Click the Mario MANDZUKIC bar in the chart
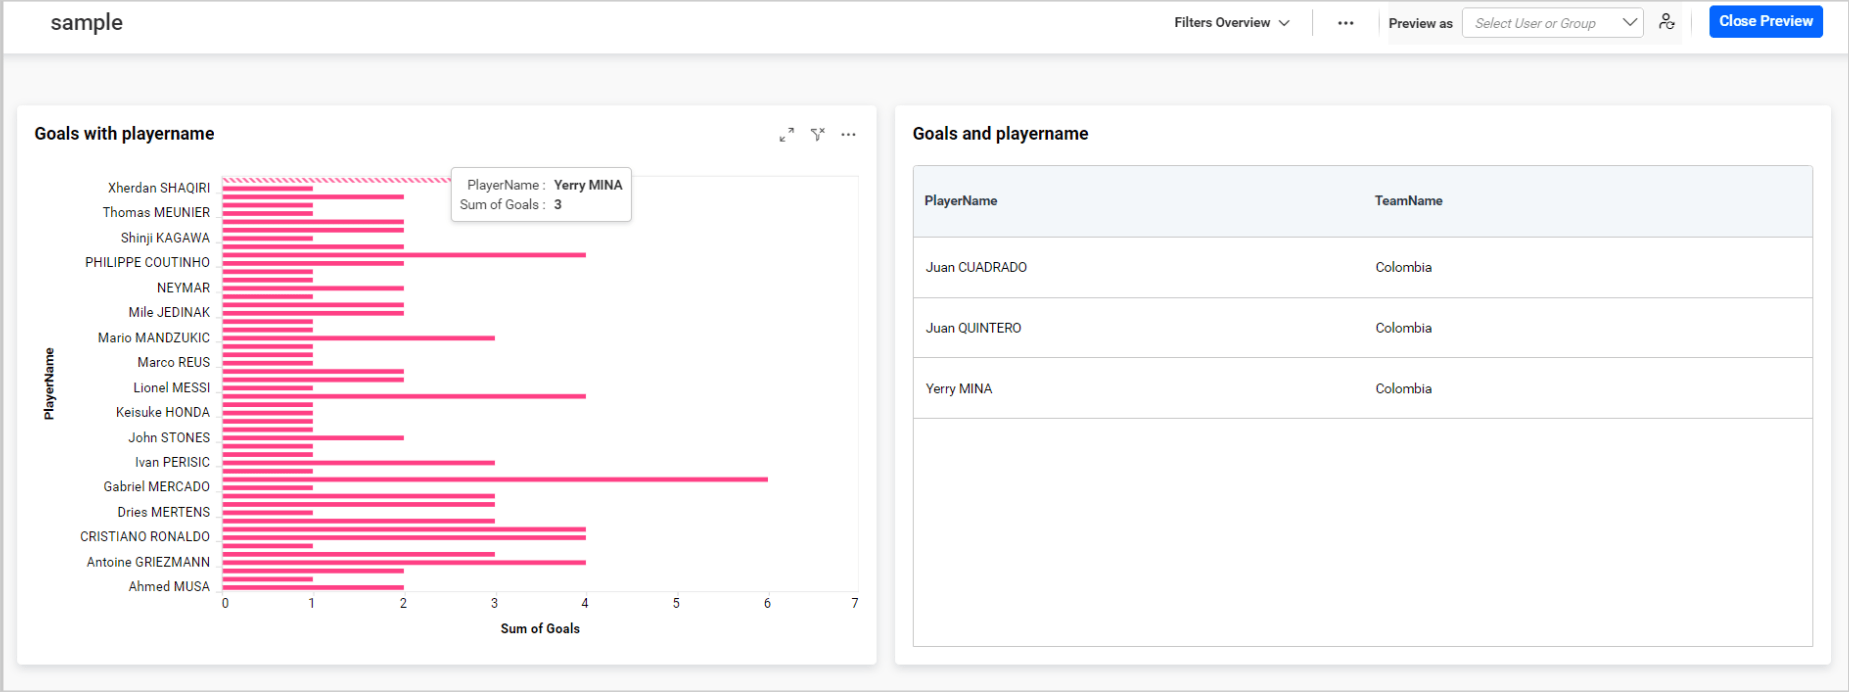The height and width of the screenshot is (692, 1849). (357, 338)
